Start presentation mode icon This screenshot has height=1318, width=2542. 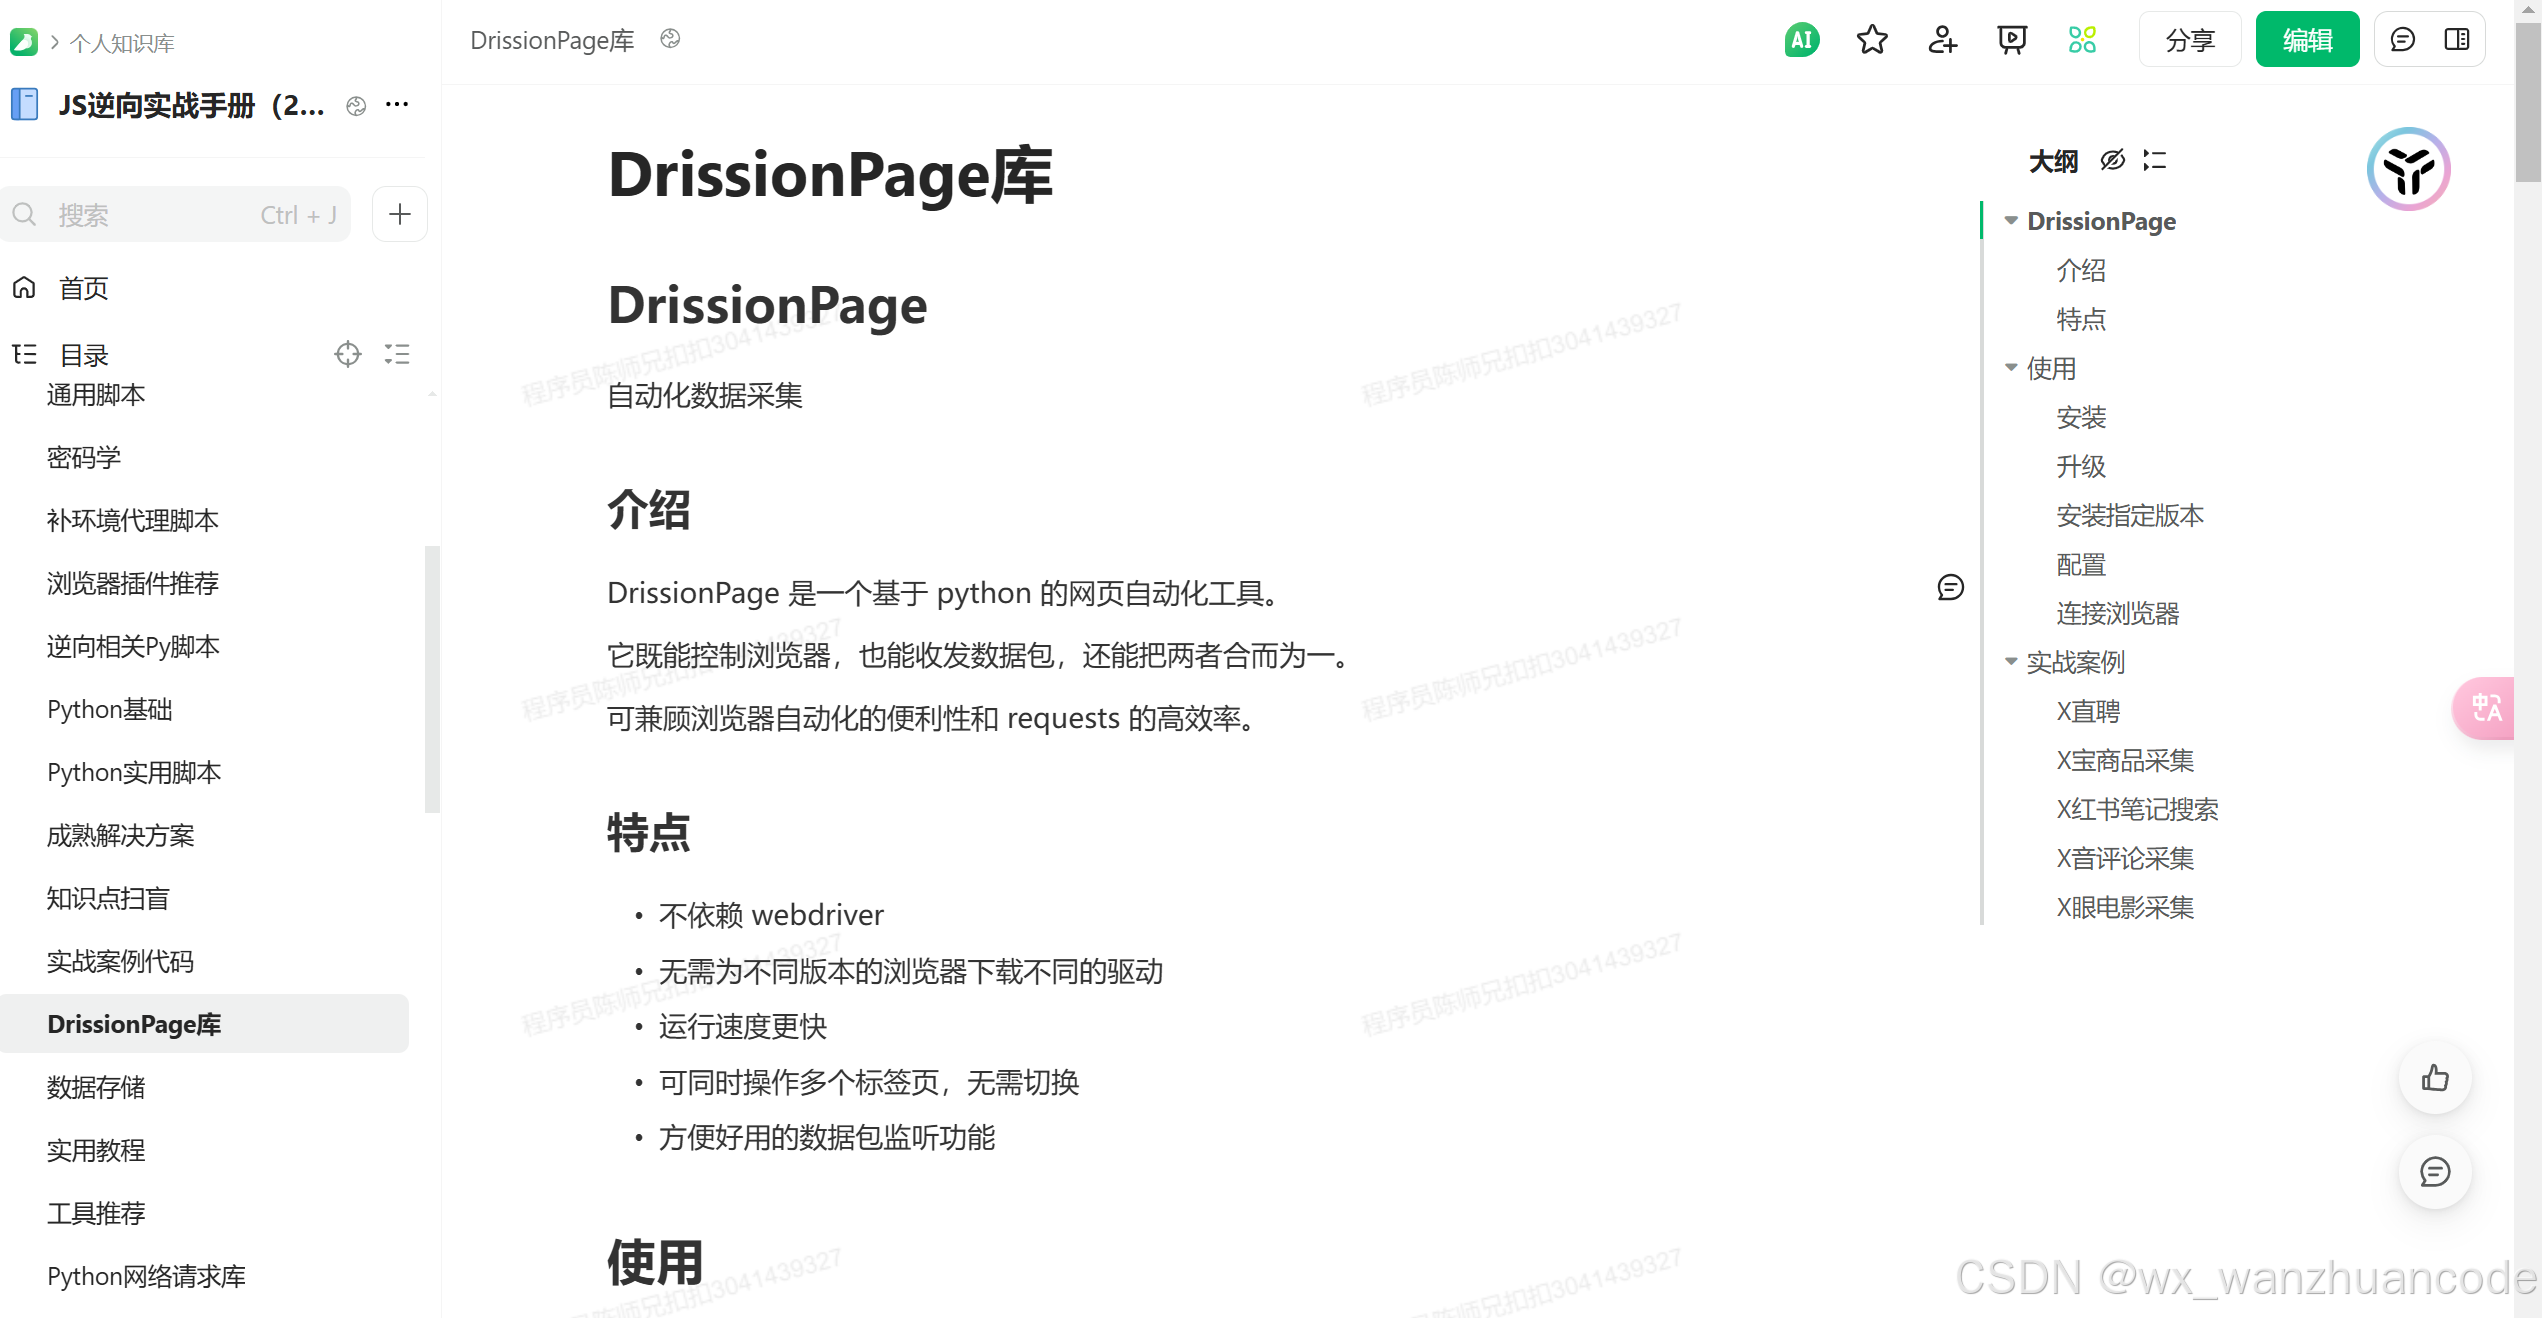click(2012, 40)
